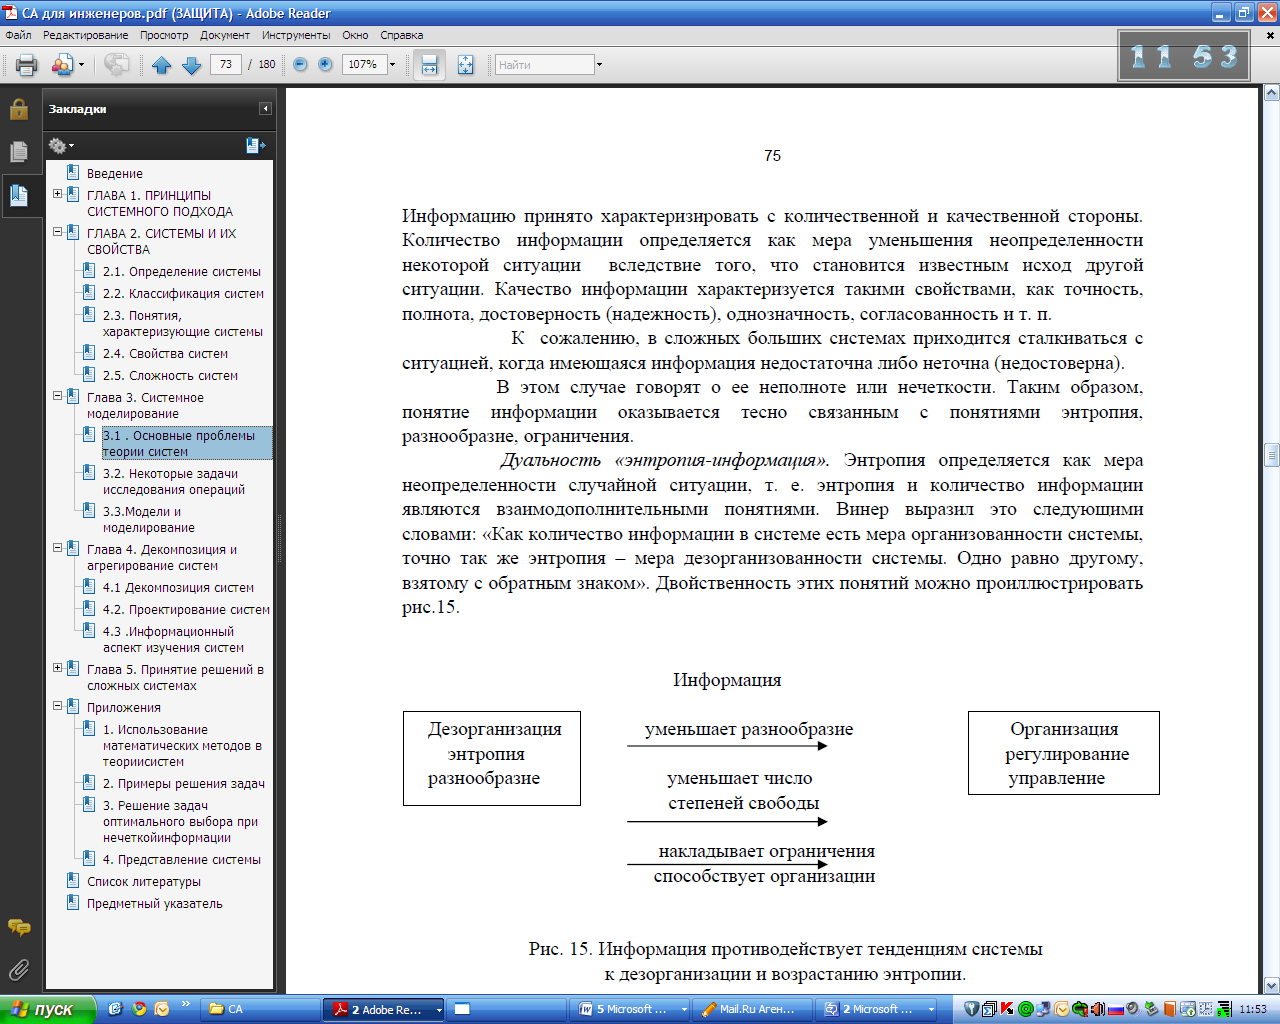Click the document scrollbar thumb
This screenshot has width=1280, height=1024.
pyautogui.click(x=1271, y=456)
